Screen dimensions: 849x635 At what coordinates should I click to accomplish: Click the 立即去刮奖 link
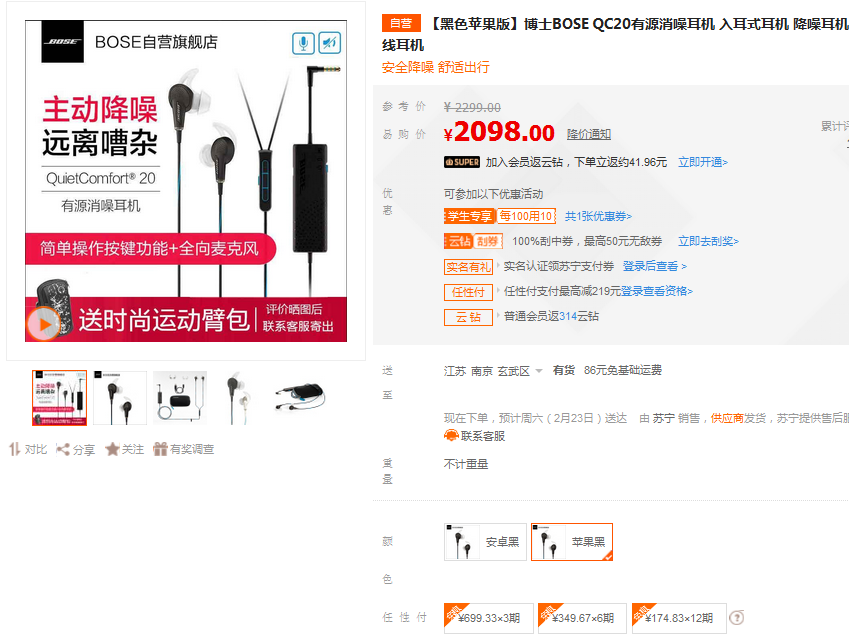pos(708,241)
